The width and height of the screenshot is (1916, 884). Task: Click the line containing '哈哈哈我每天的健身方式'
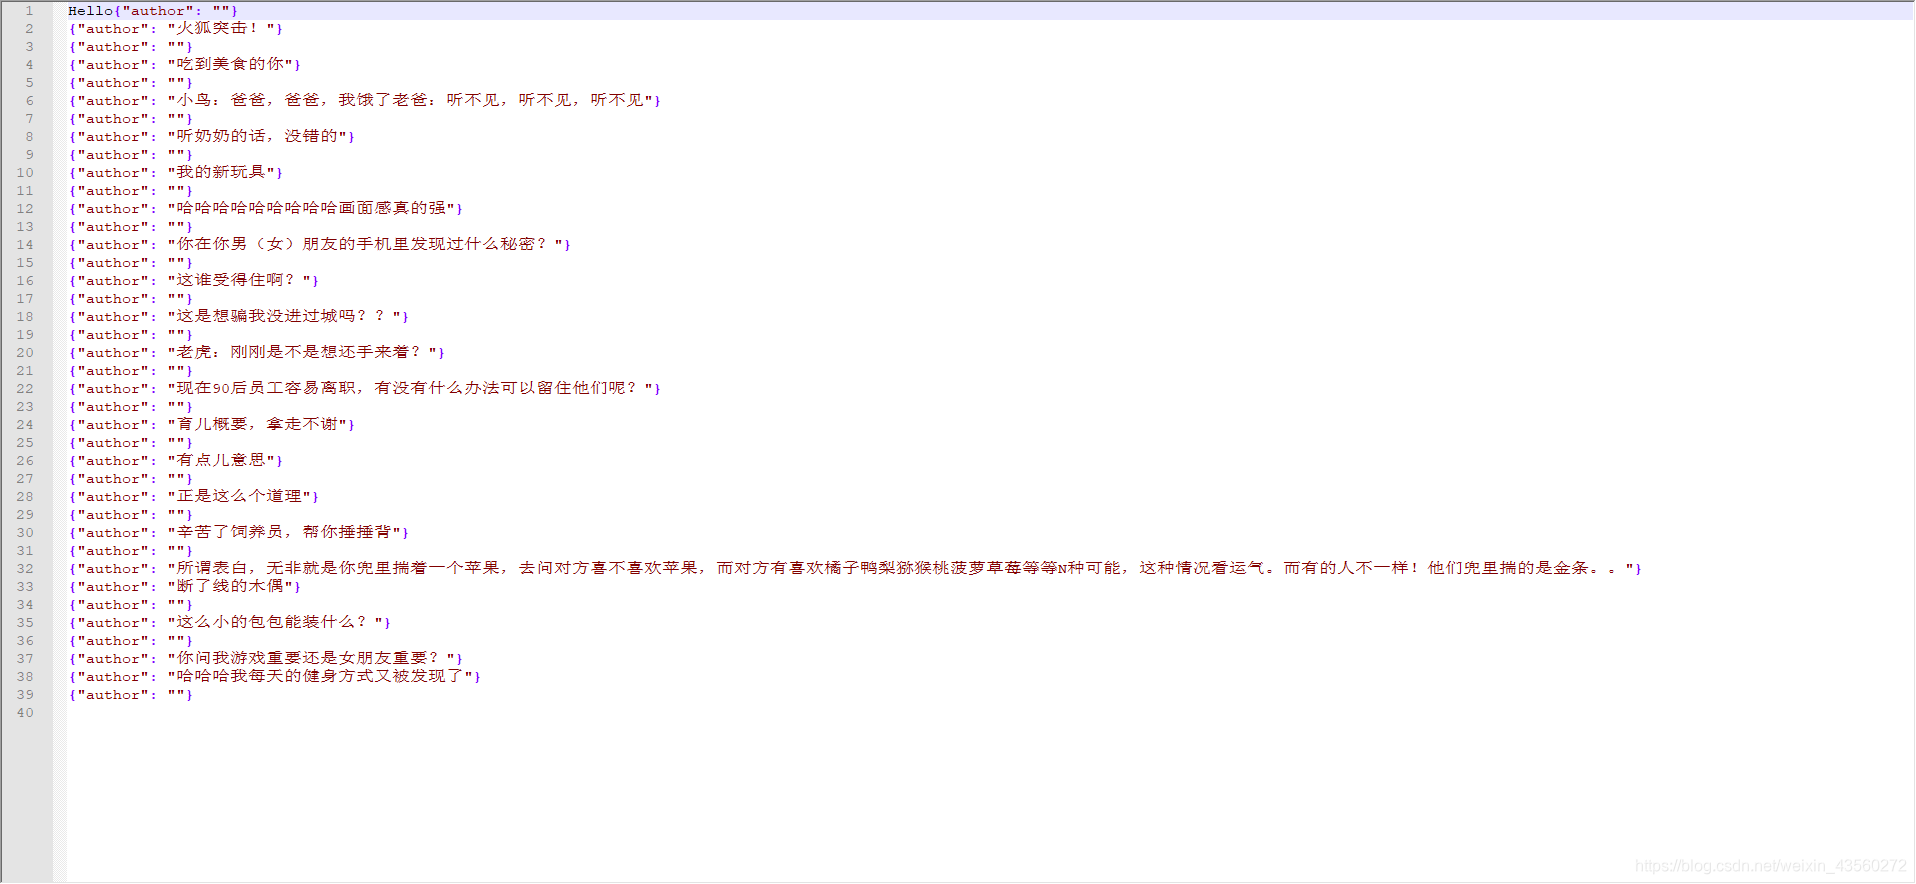pyautogui.click(x=275, y=677)
